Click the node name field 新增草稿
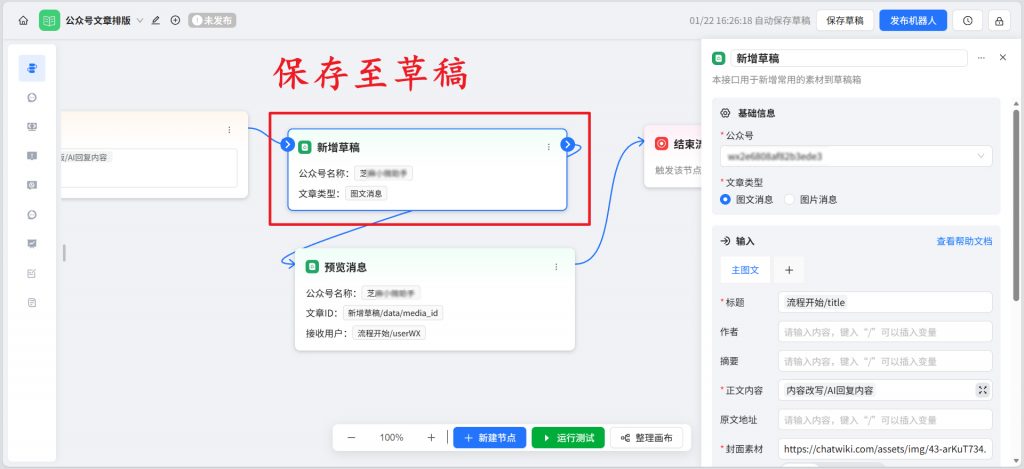Image resolution: width=1024 pixels, height=469 pixels. click(x=849, y=58)
